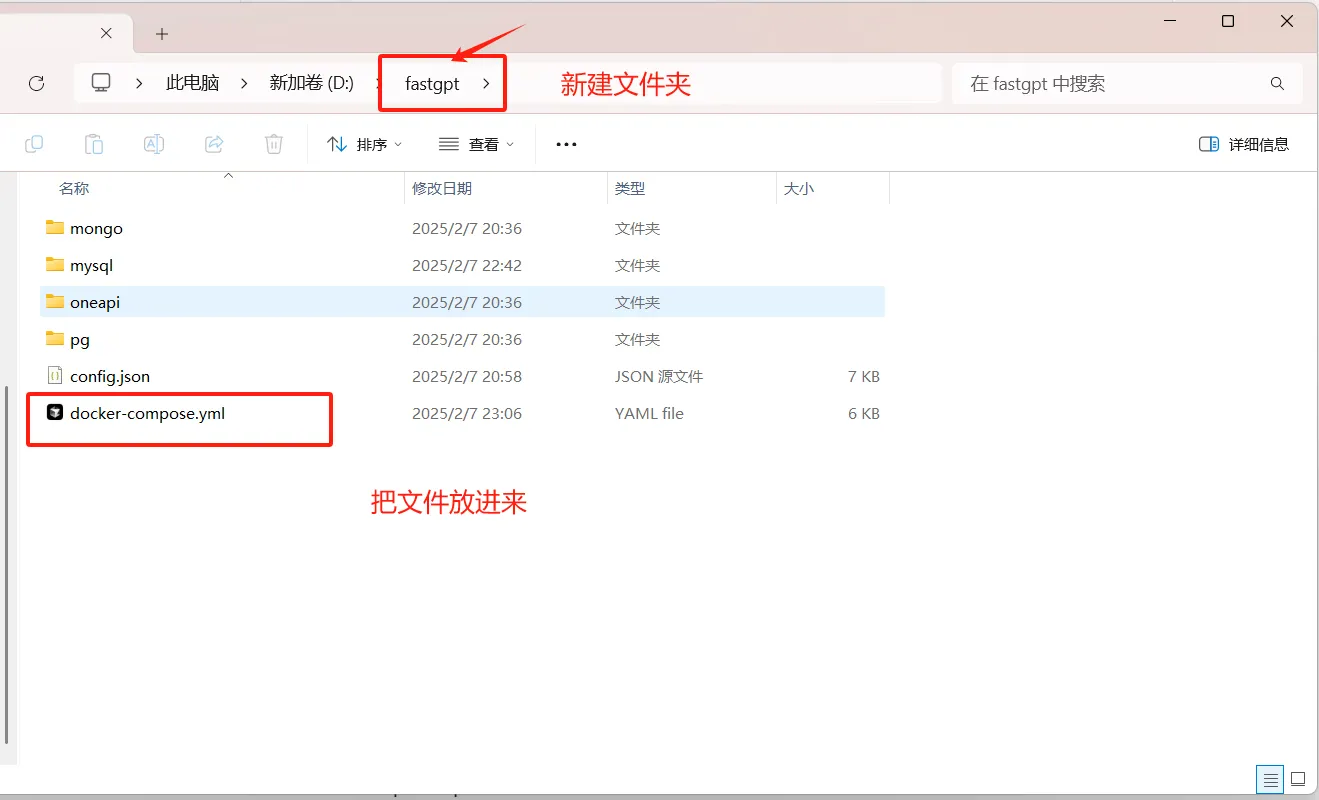Select the config.json file name
The height and width of the screenshot is (800, 1319).
point(110,376)
